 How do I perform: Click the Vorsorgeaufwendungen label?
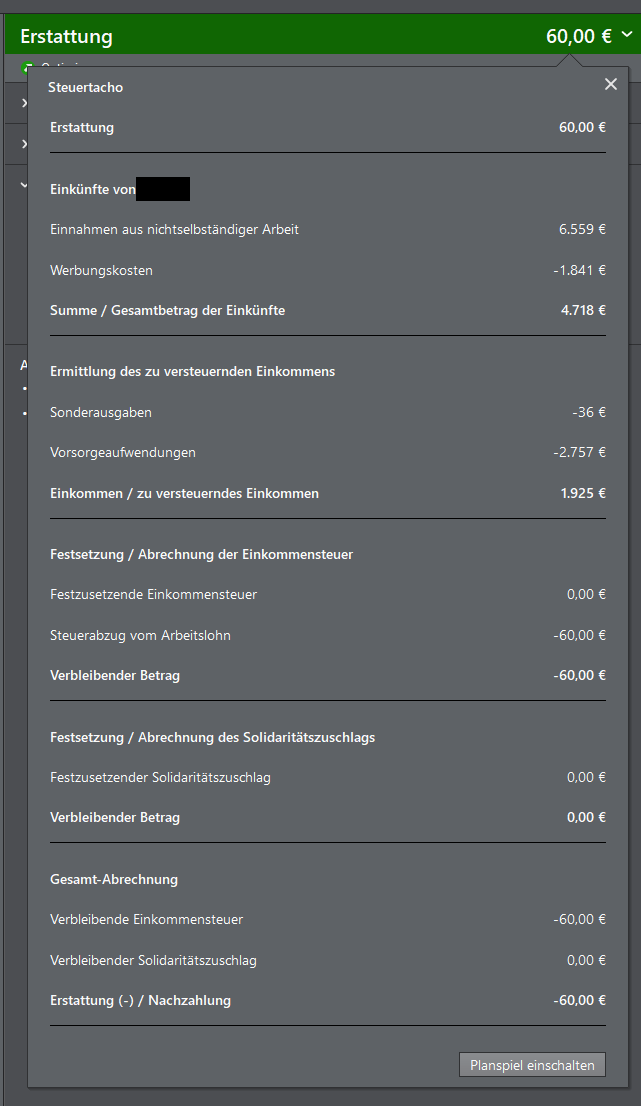pos(122,452)
